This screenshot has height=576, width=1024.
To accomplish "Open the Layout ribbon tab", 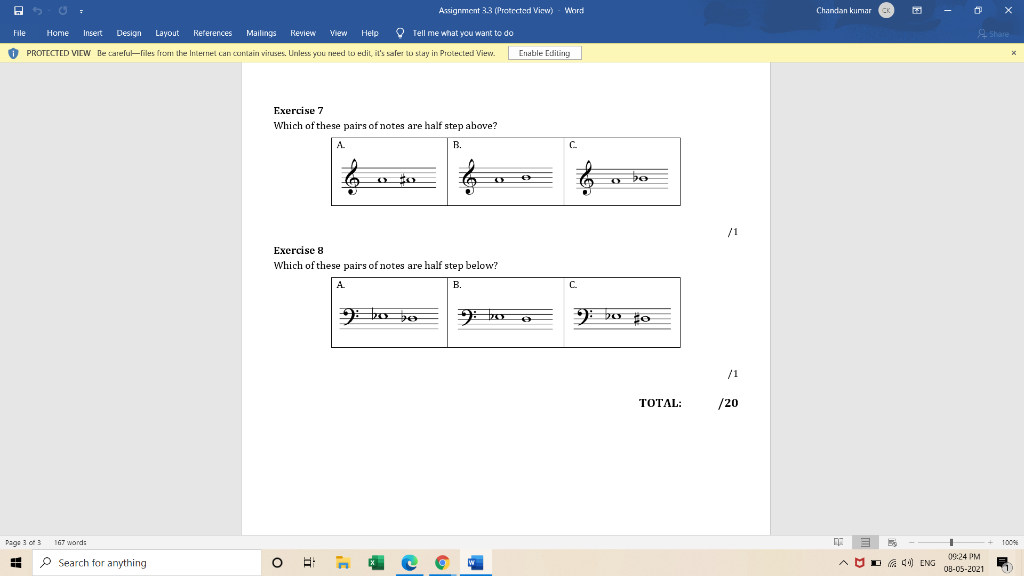I will 167,33.
